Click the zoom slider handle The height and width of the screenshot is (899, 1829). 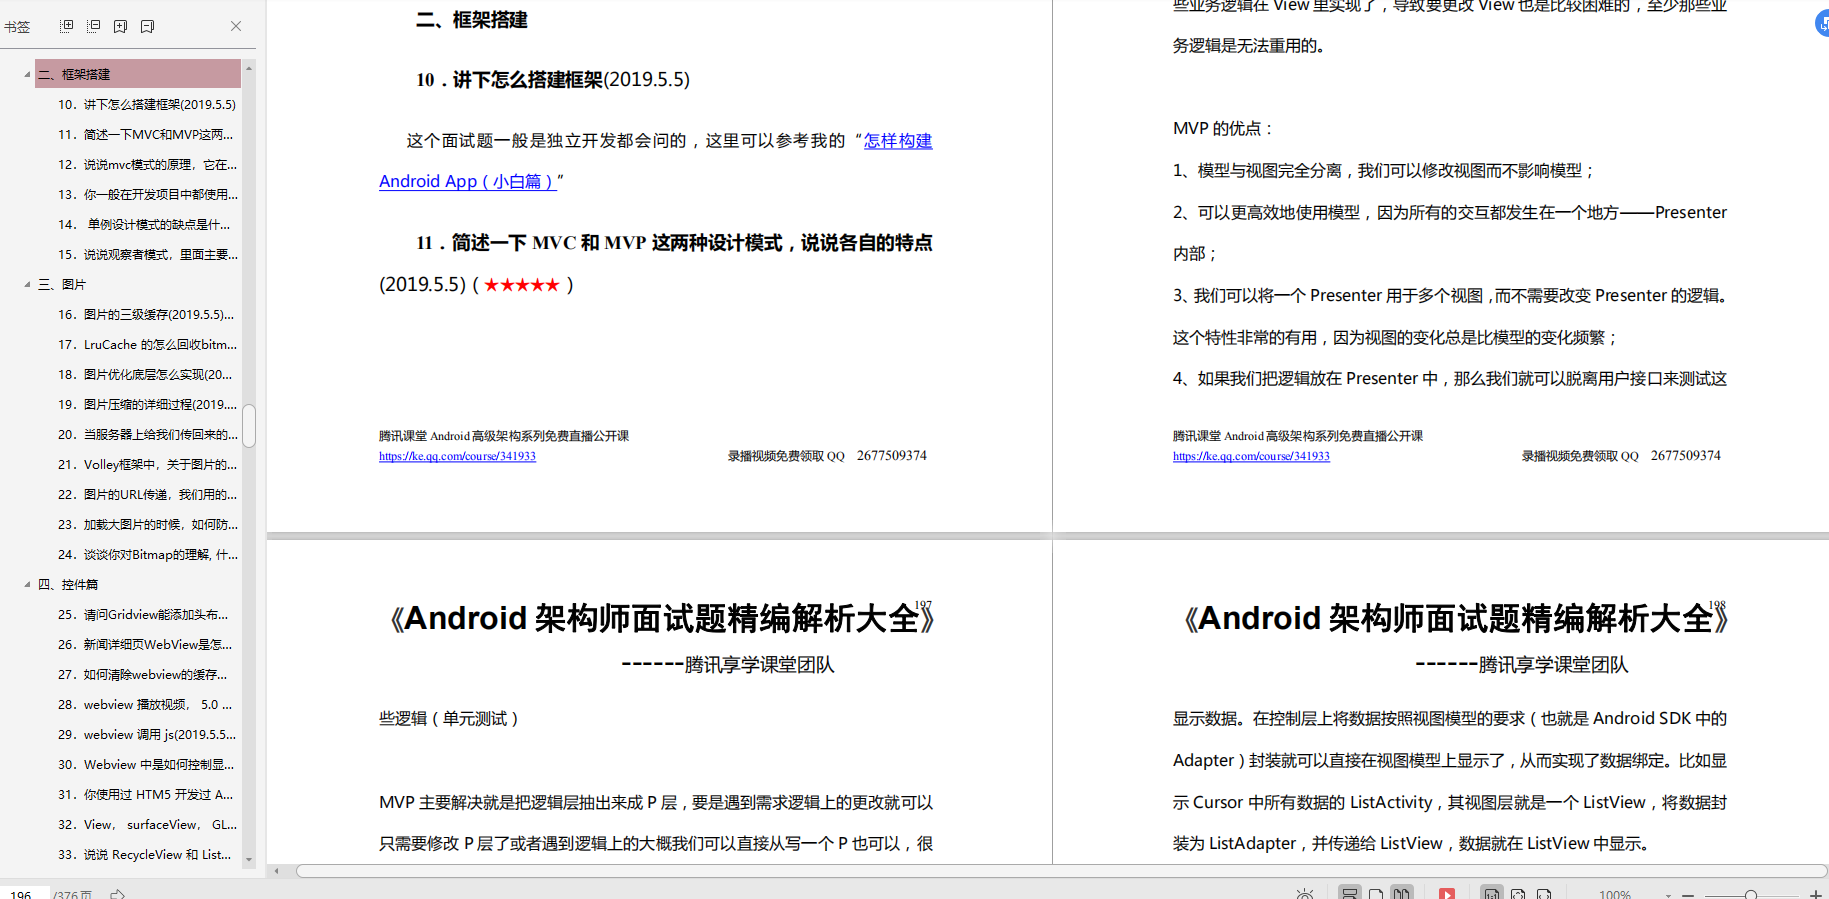pyautogui.click(x=1751, y=895)
